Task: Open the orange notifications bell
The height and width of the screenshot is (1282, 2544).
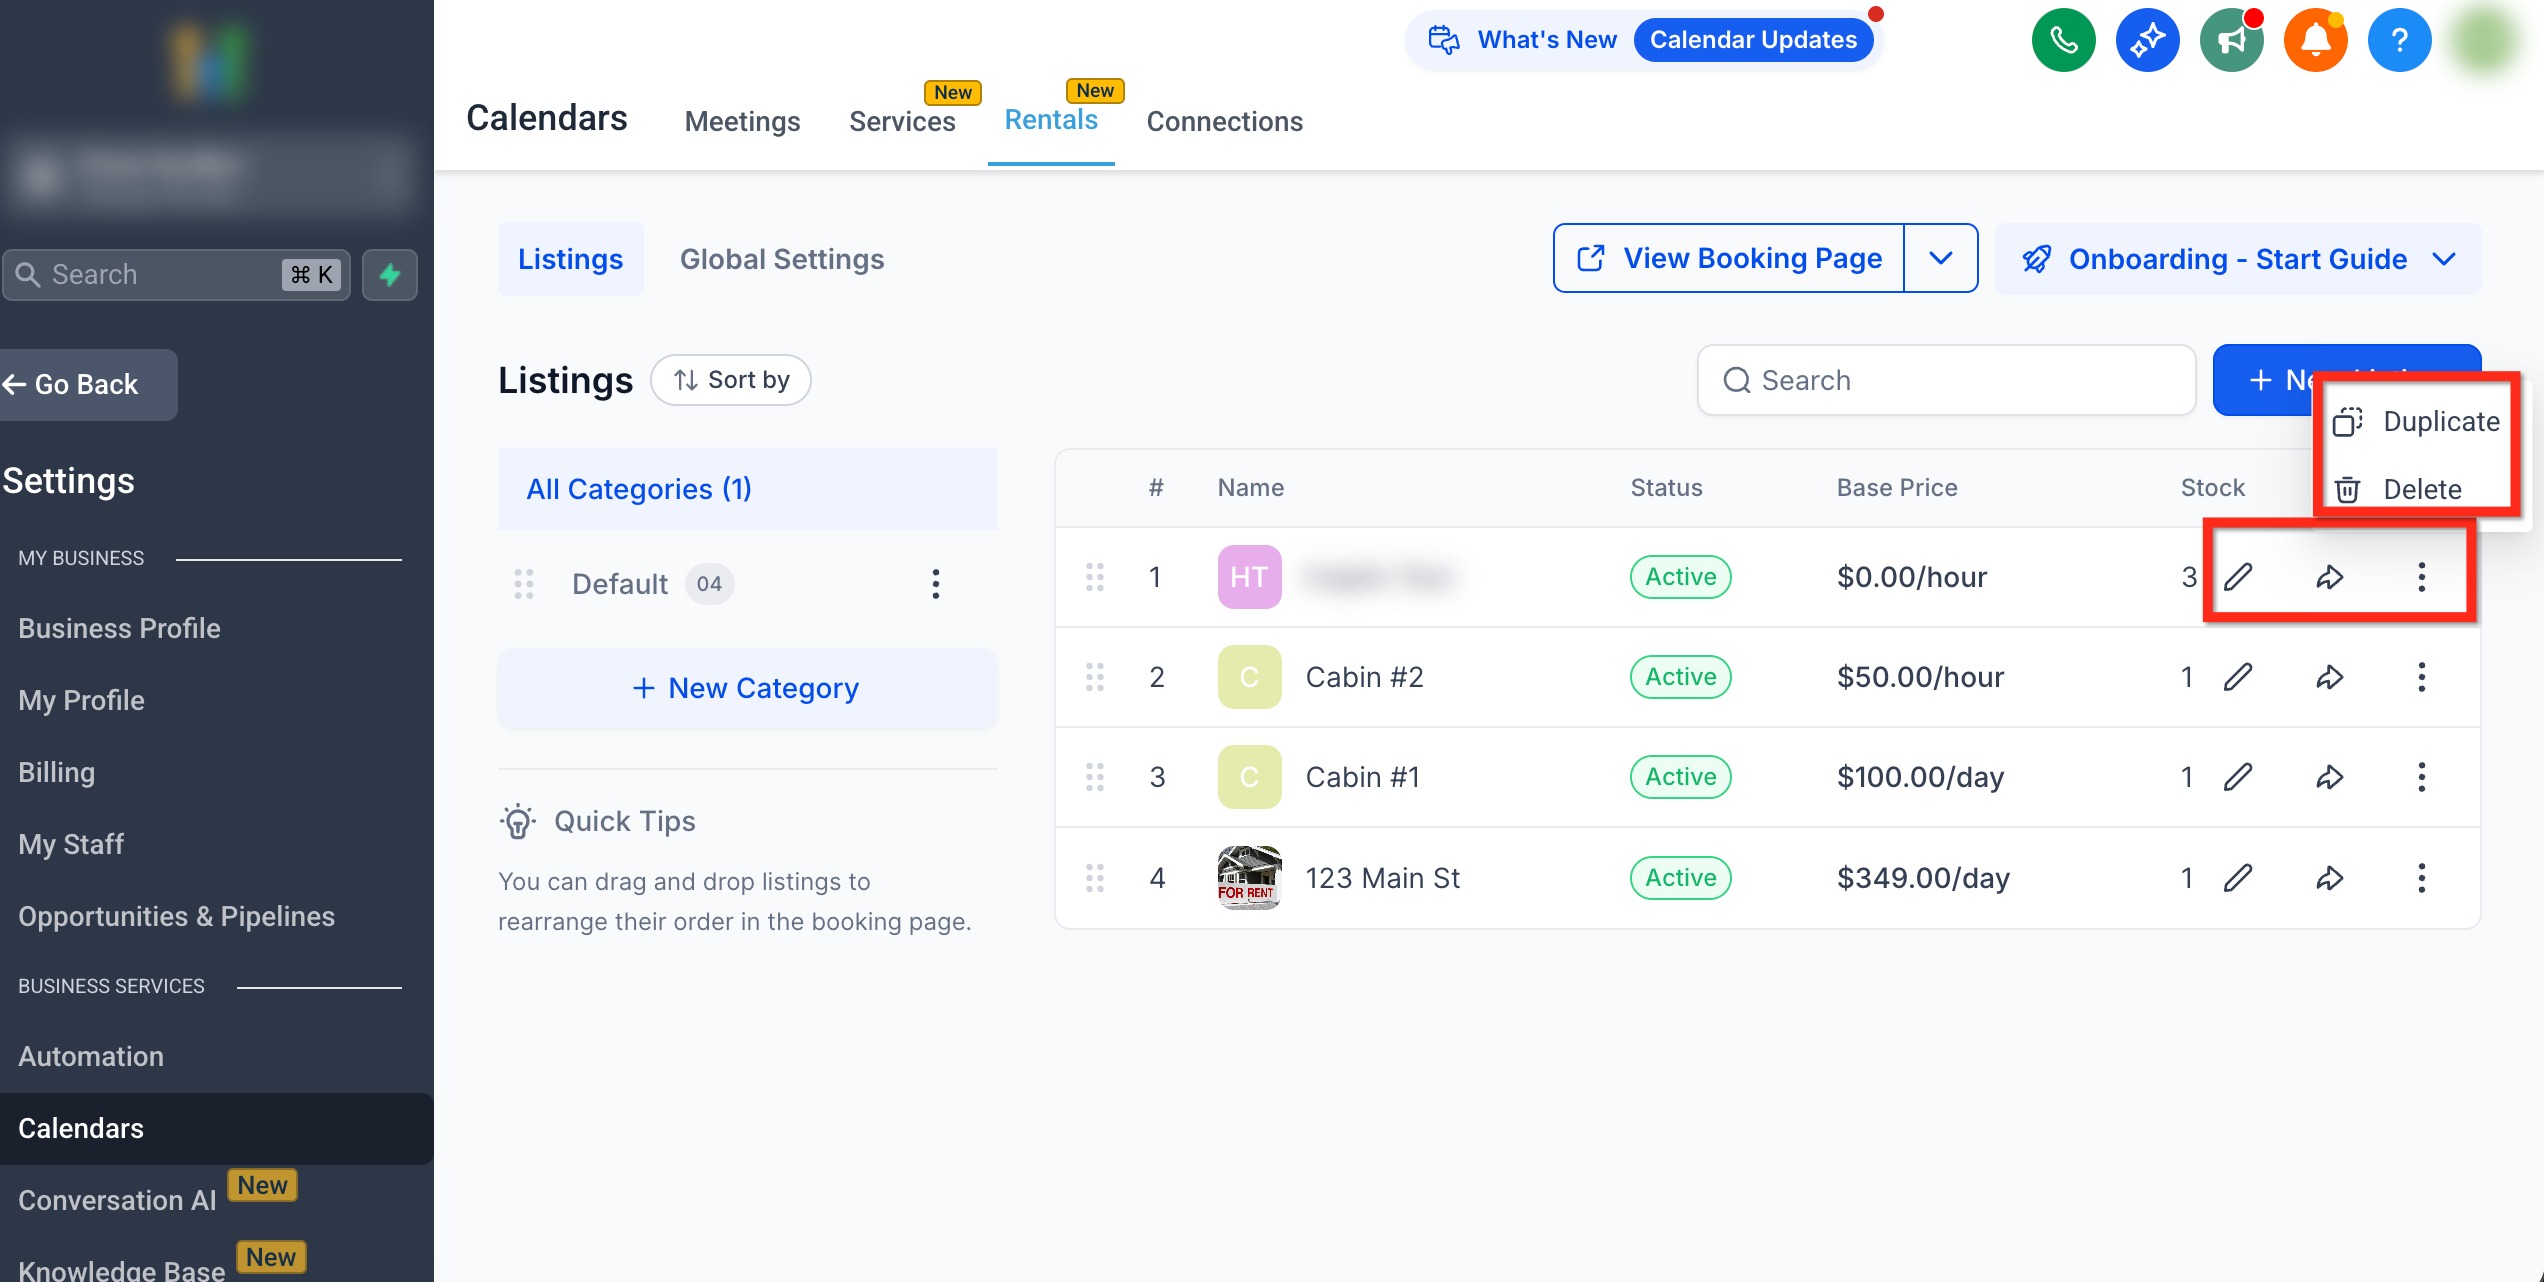Action: [2315, 40]
